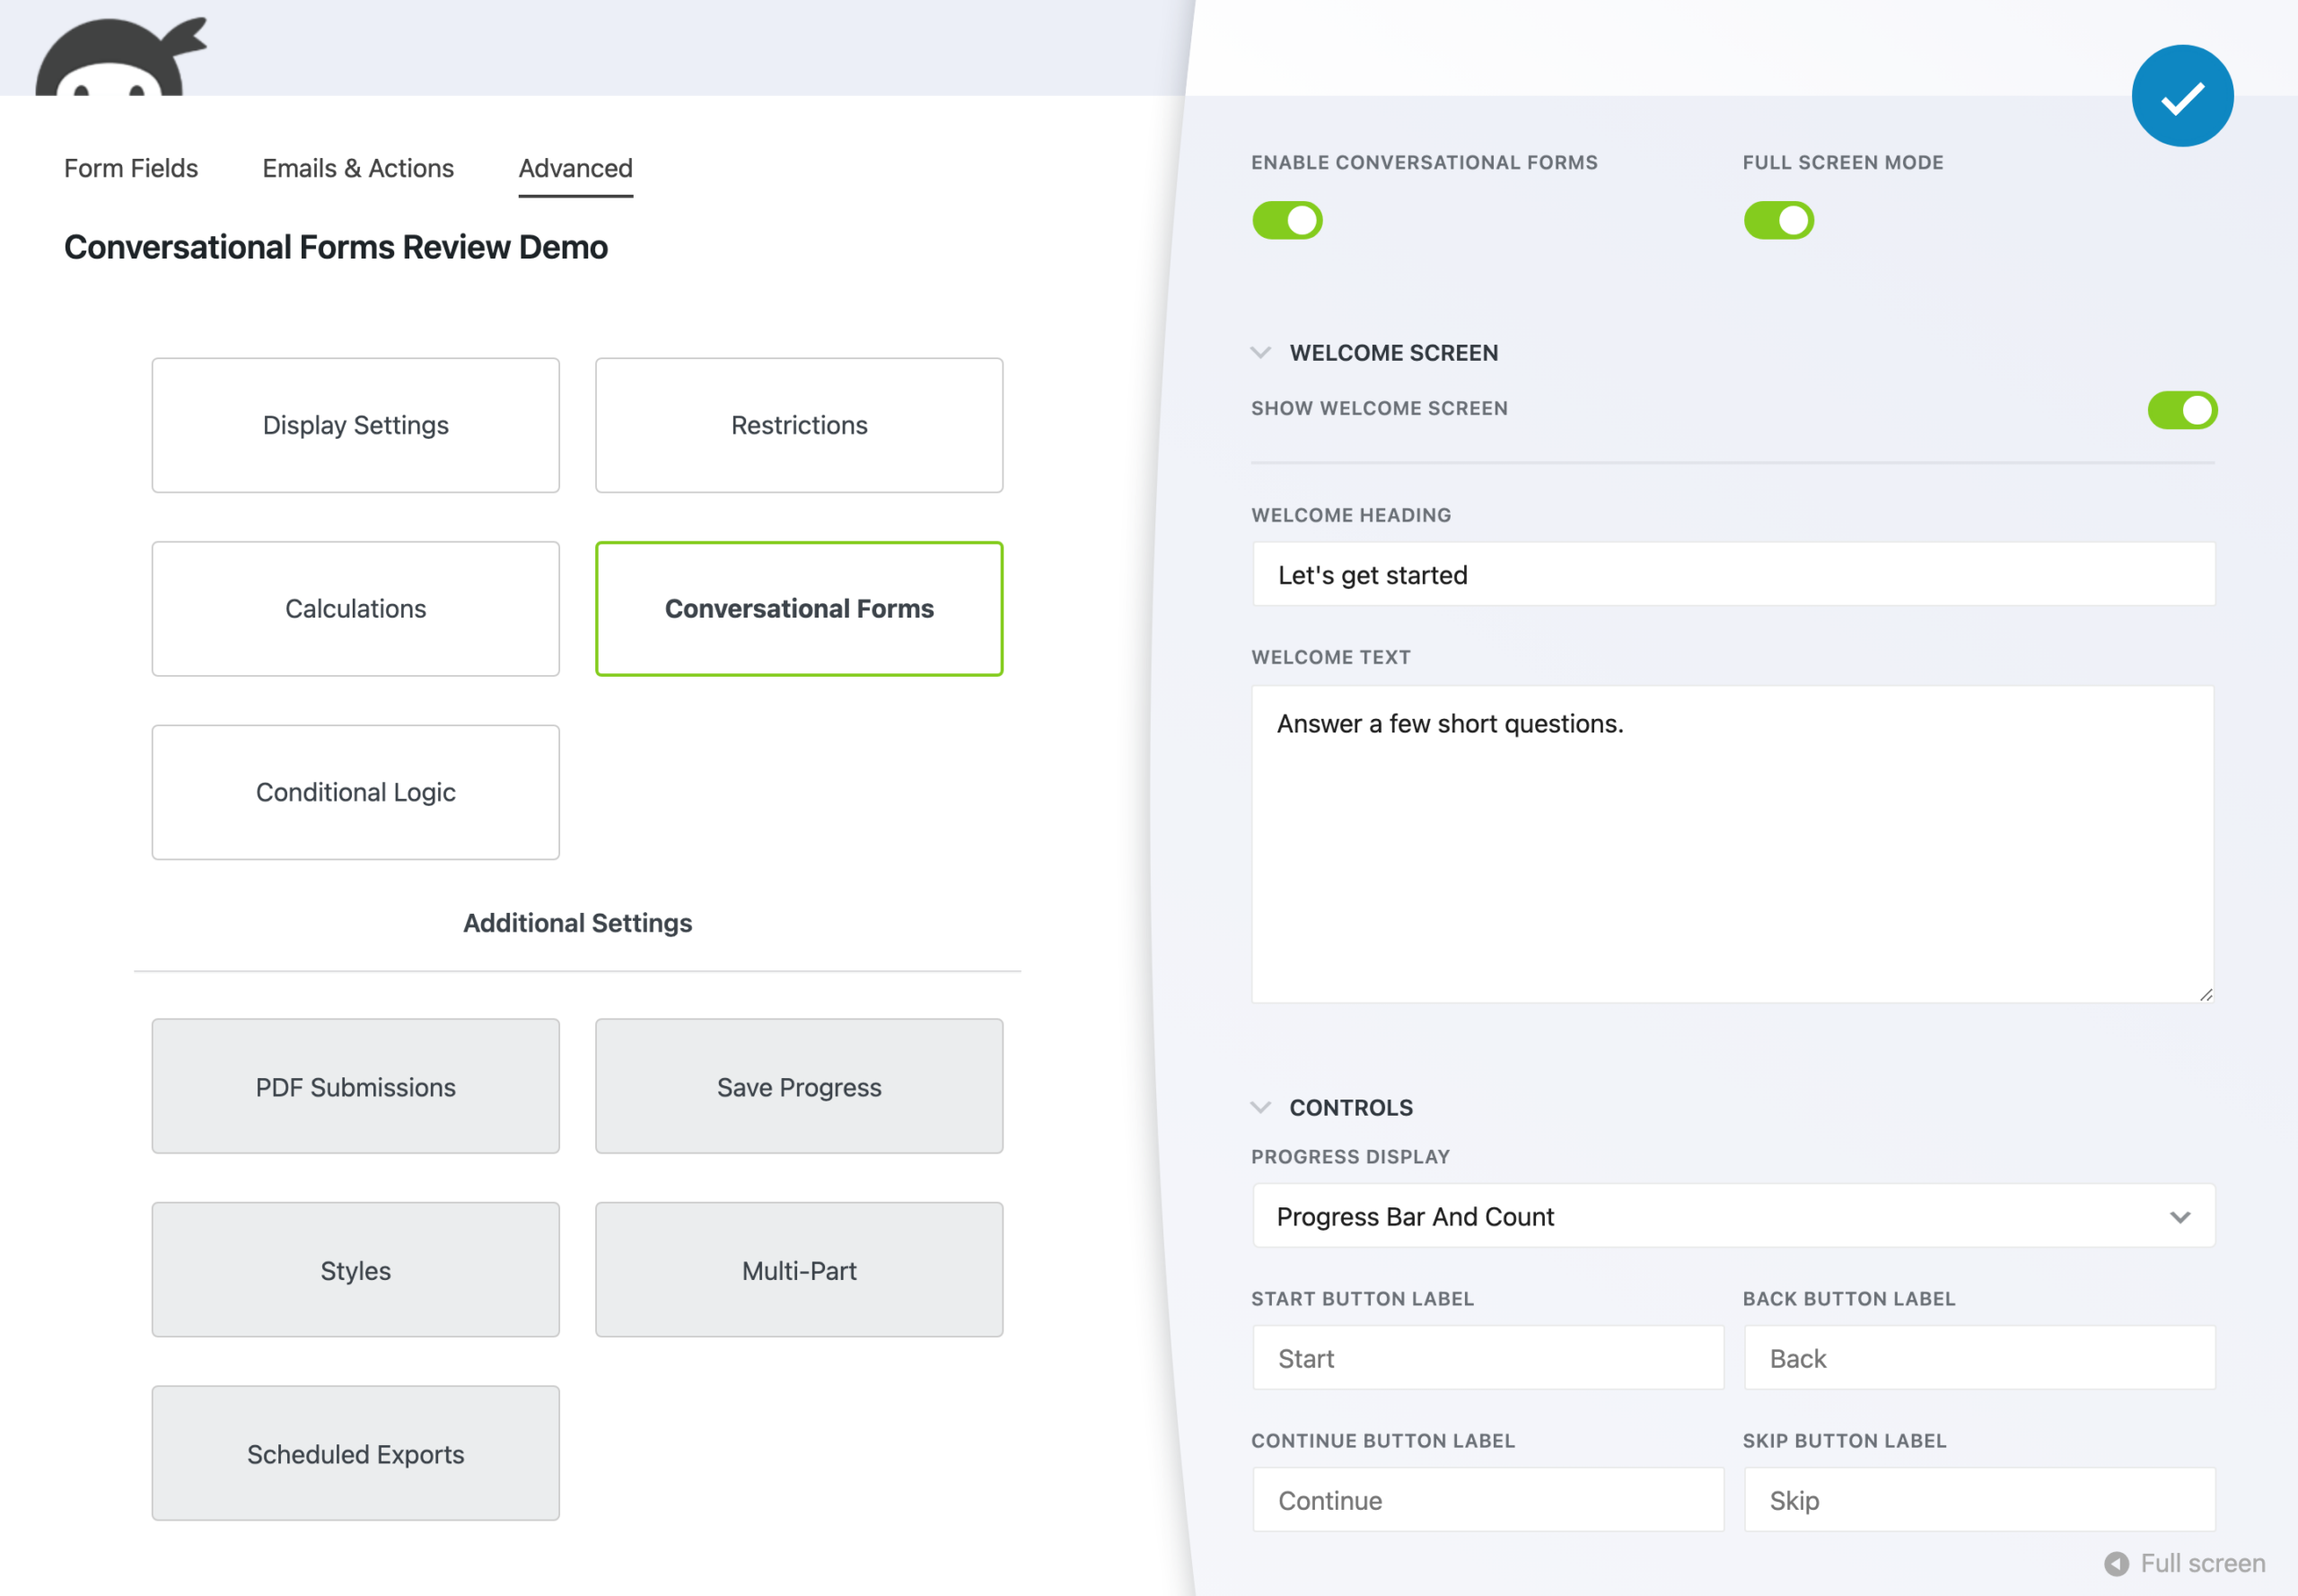
Task: Click the Full screen arrow icon
Action: 2116,1563
